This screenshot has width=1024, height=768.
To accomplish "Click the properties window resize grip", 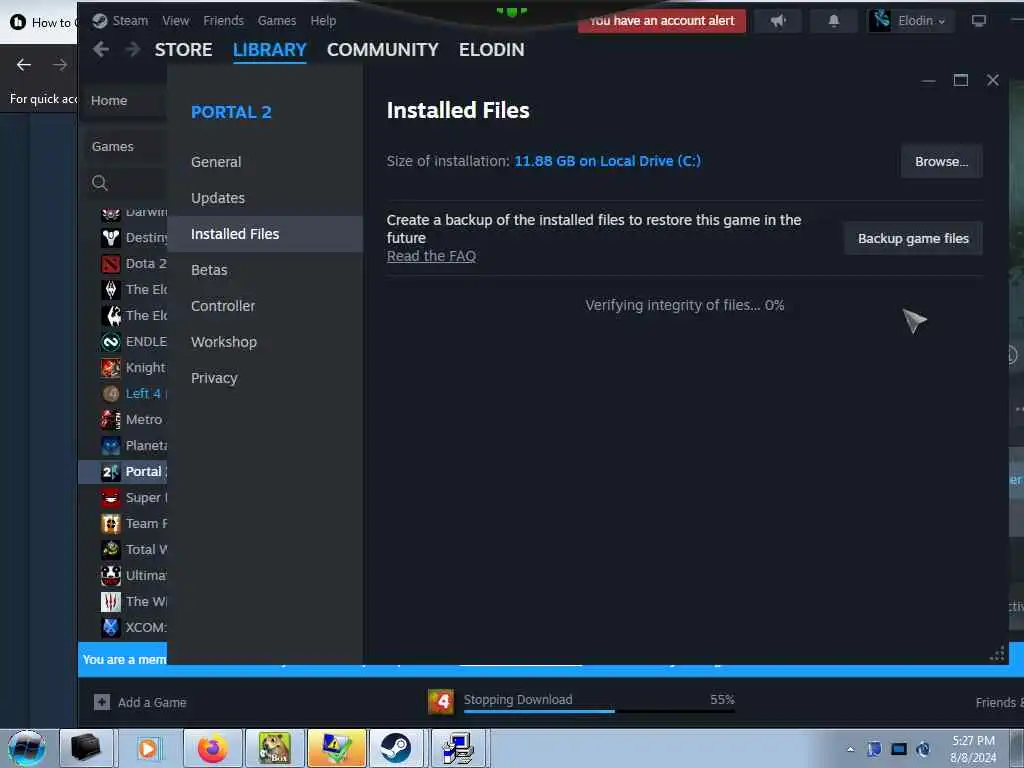I will click(x=997, y=653).
